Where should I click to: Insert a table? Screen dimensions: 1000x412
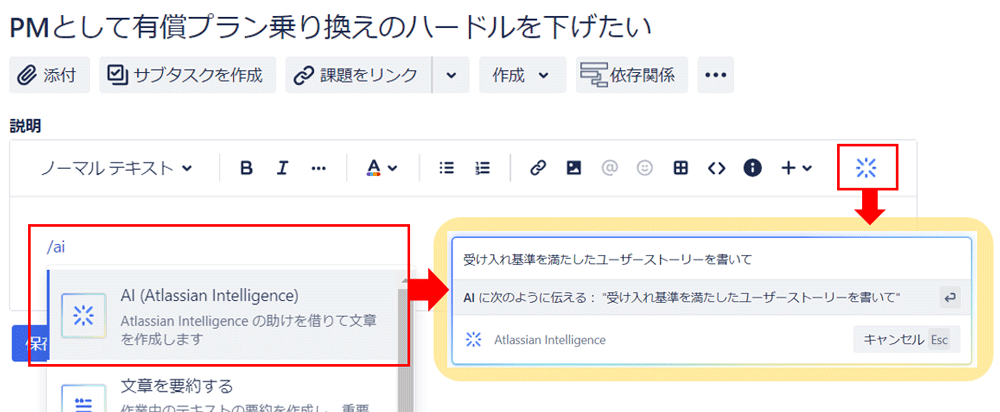(681, 168)
